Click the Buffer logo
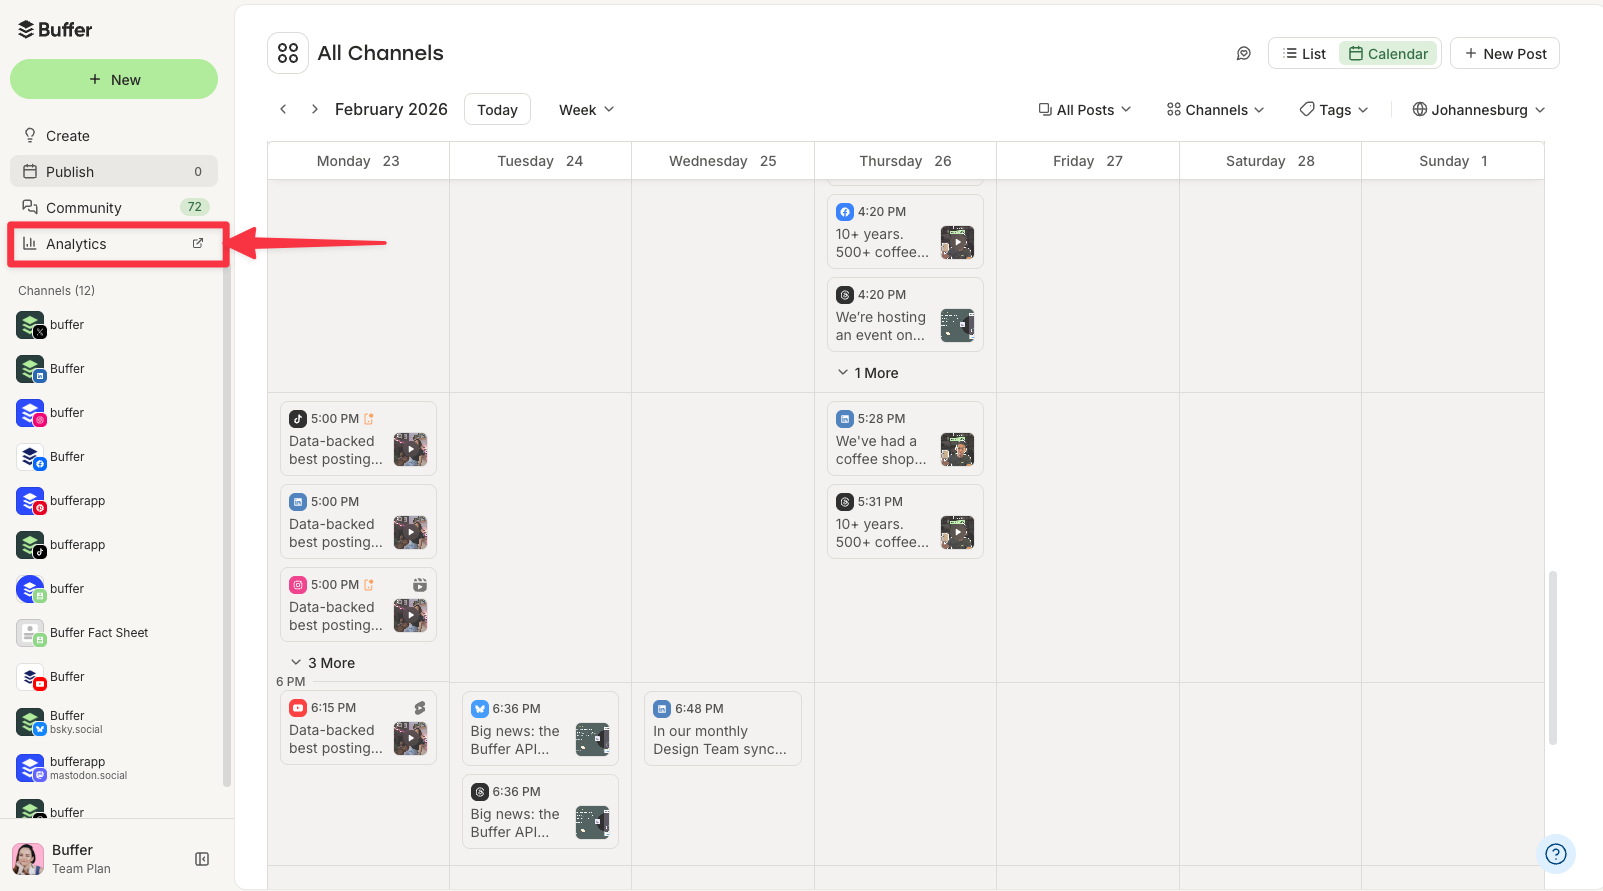Screen dimensions: 1603x891 55,29
